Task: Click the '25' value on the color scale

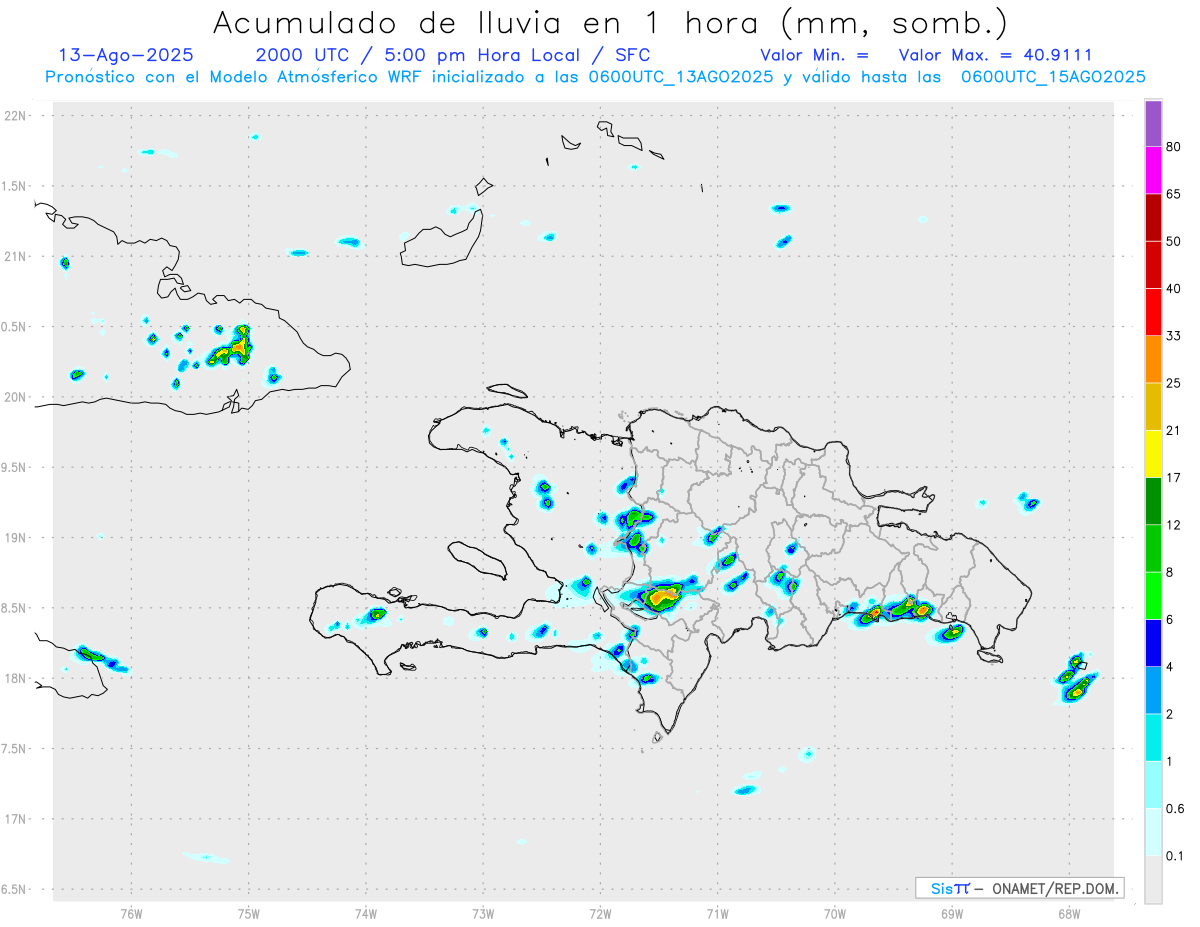Action: coord(1174,383)
